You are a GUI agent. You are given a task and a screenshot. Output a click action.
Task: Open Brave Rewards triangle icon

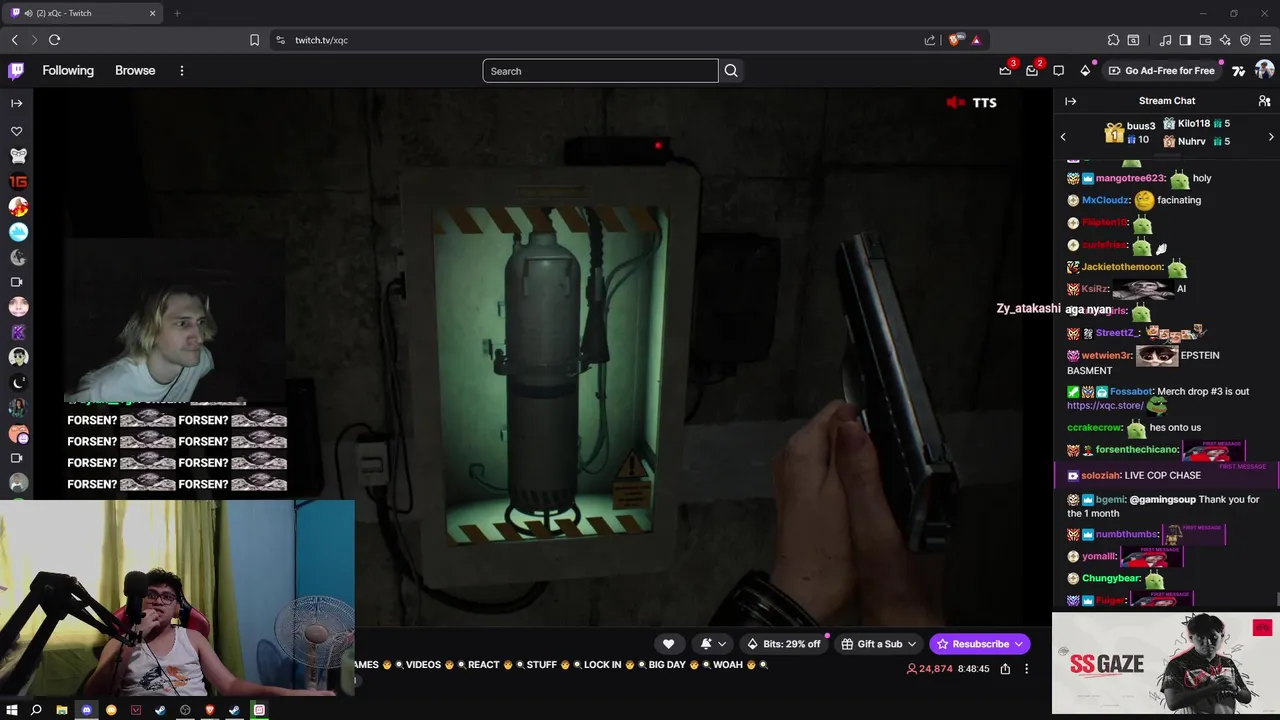coord(976,40)
